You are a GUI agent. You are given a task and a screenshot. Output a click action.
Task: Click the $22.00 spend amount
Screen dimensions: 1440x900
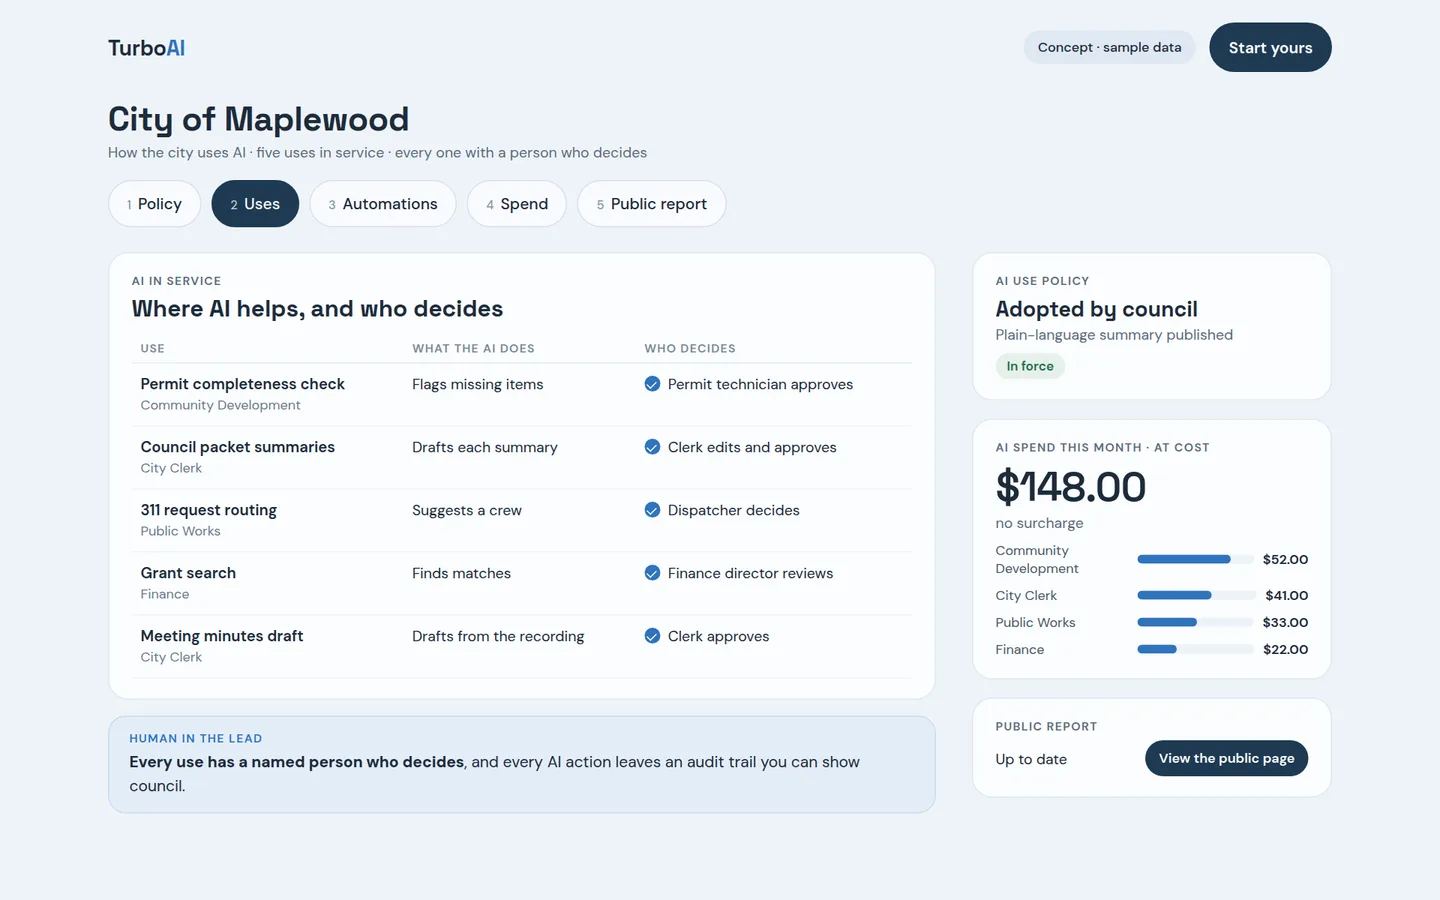[x=1285, y=649]
